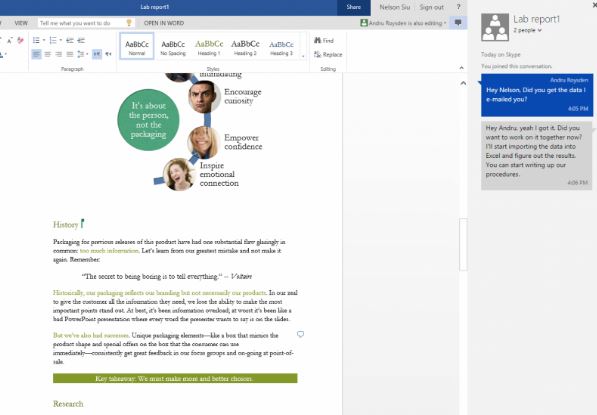This screenshot has width=597, height=415.
Task: Select OPEN IN WORD
Action: (164, 23)
